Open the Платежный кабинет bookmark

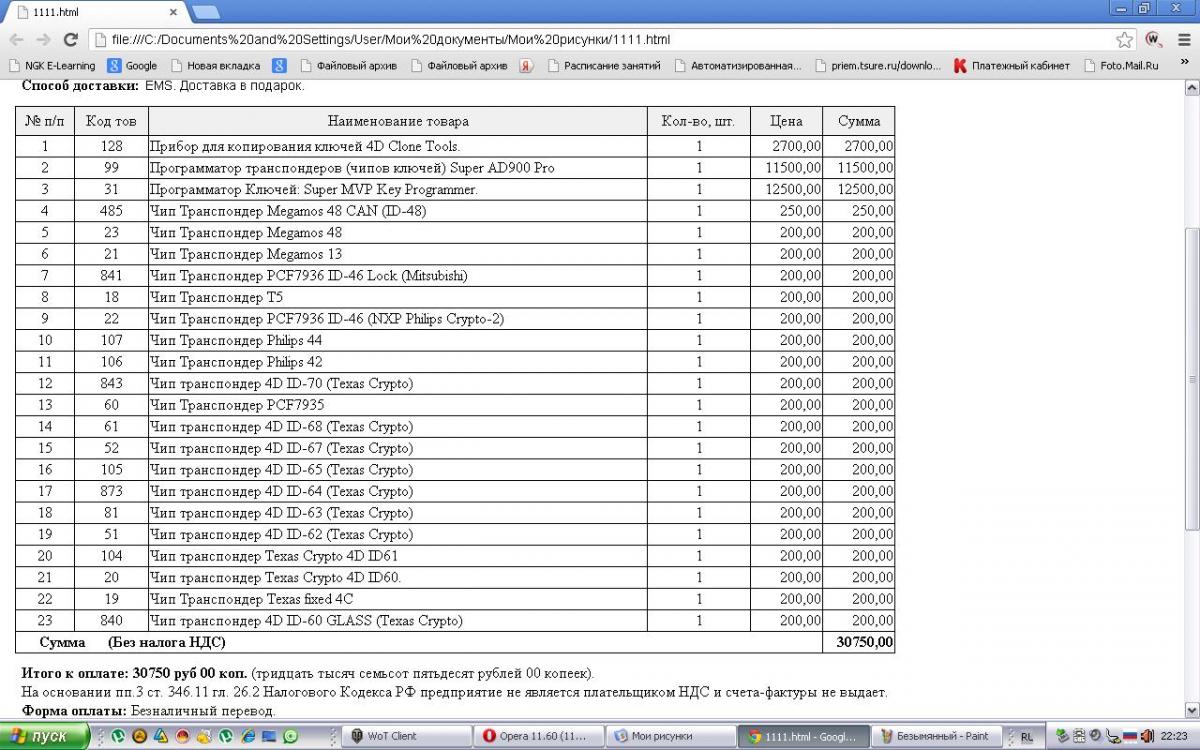click(1011, 66)
